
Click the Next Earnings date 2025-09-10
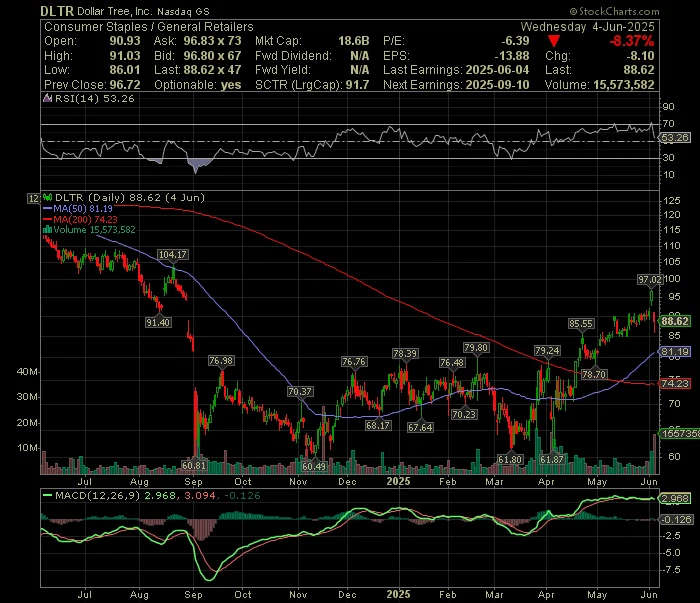tap(497, 85)
